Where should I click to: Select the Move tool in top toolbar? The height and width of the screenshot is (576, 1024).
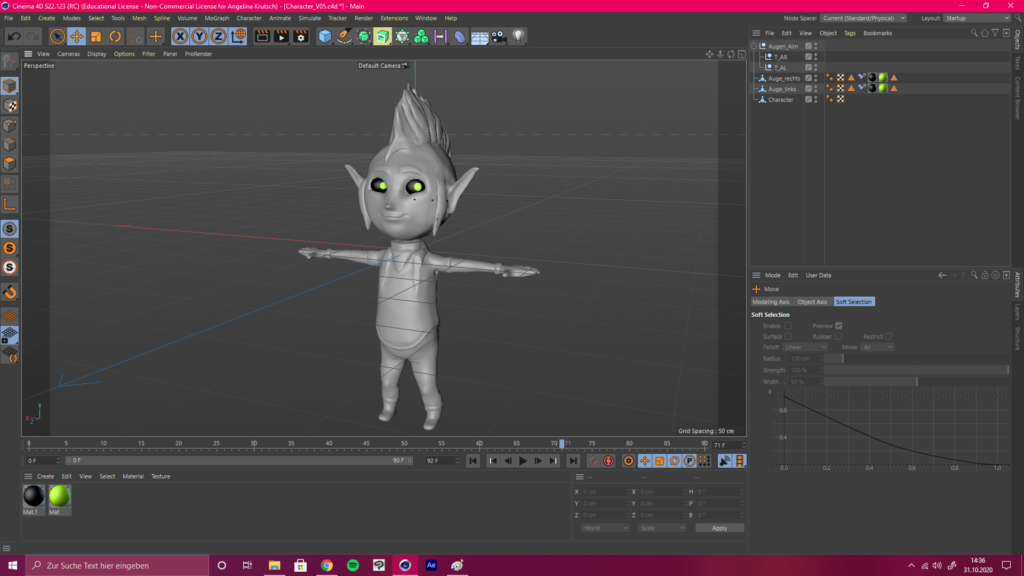pyautogui.click(x=76, y=37)
